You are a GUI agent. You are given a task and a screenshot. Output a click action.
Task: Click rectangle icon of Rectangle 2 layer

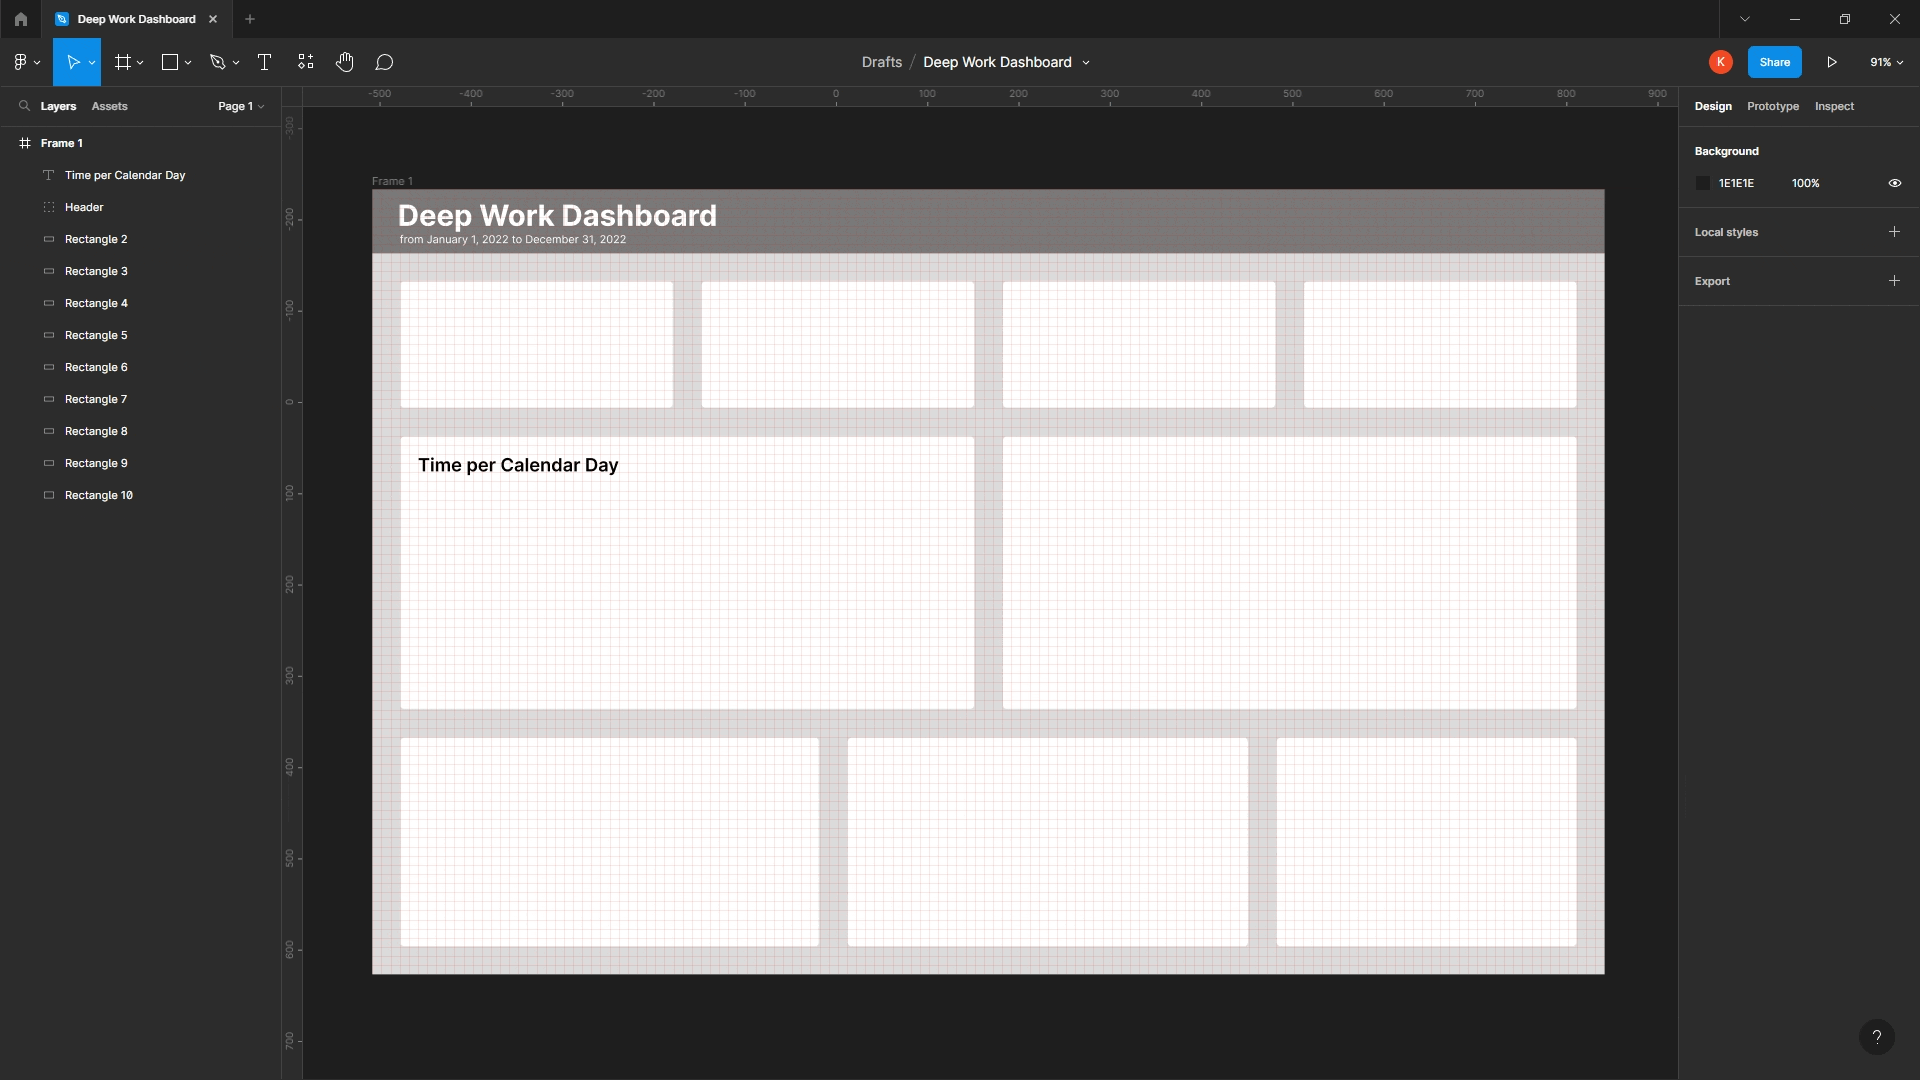pos(48,239)
